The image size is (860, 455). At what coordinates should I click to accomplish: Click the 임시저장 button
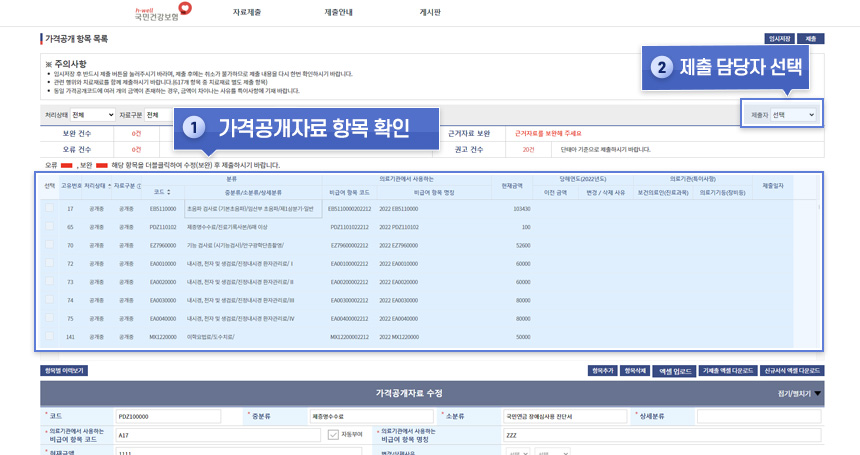click(x=779, y=39)
